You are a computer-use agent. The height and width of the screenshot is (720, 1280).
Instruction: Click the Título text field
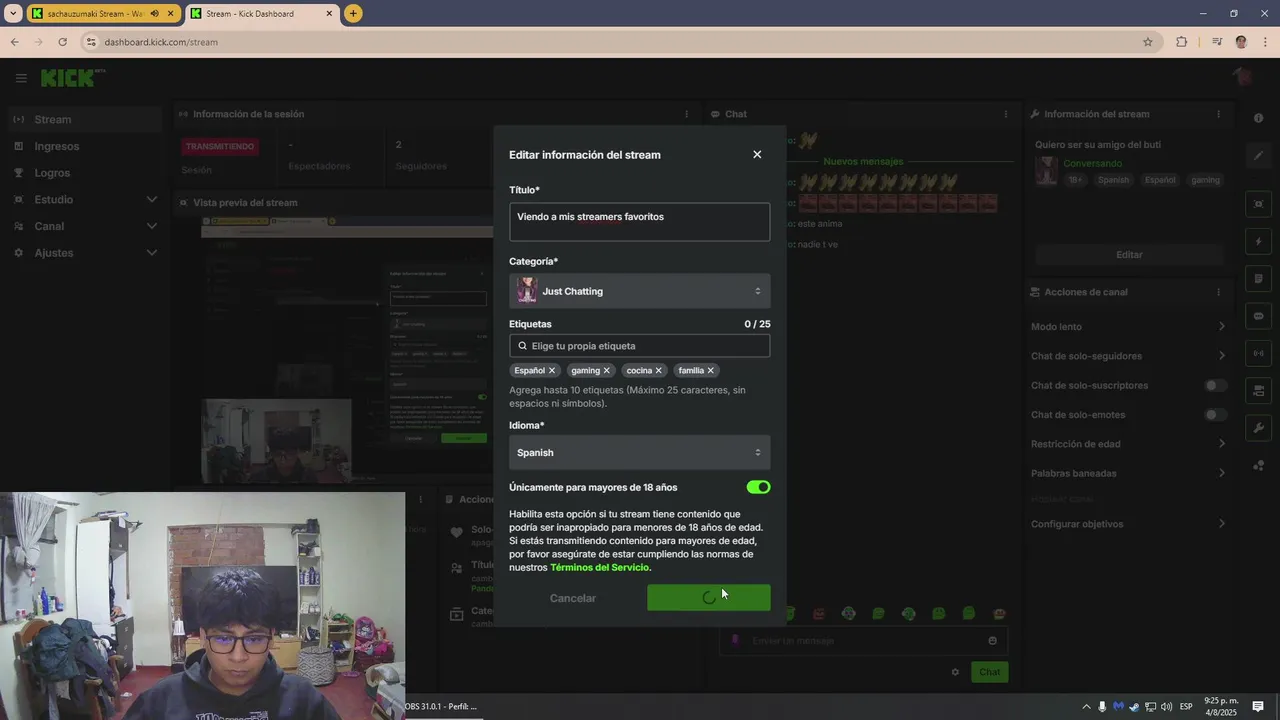[x=640, y=223]
